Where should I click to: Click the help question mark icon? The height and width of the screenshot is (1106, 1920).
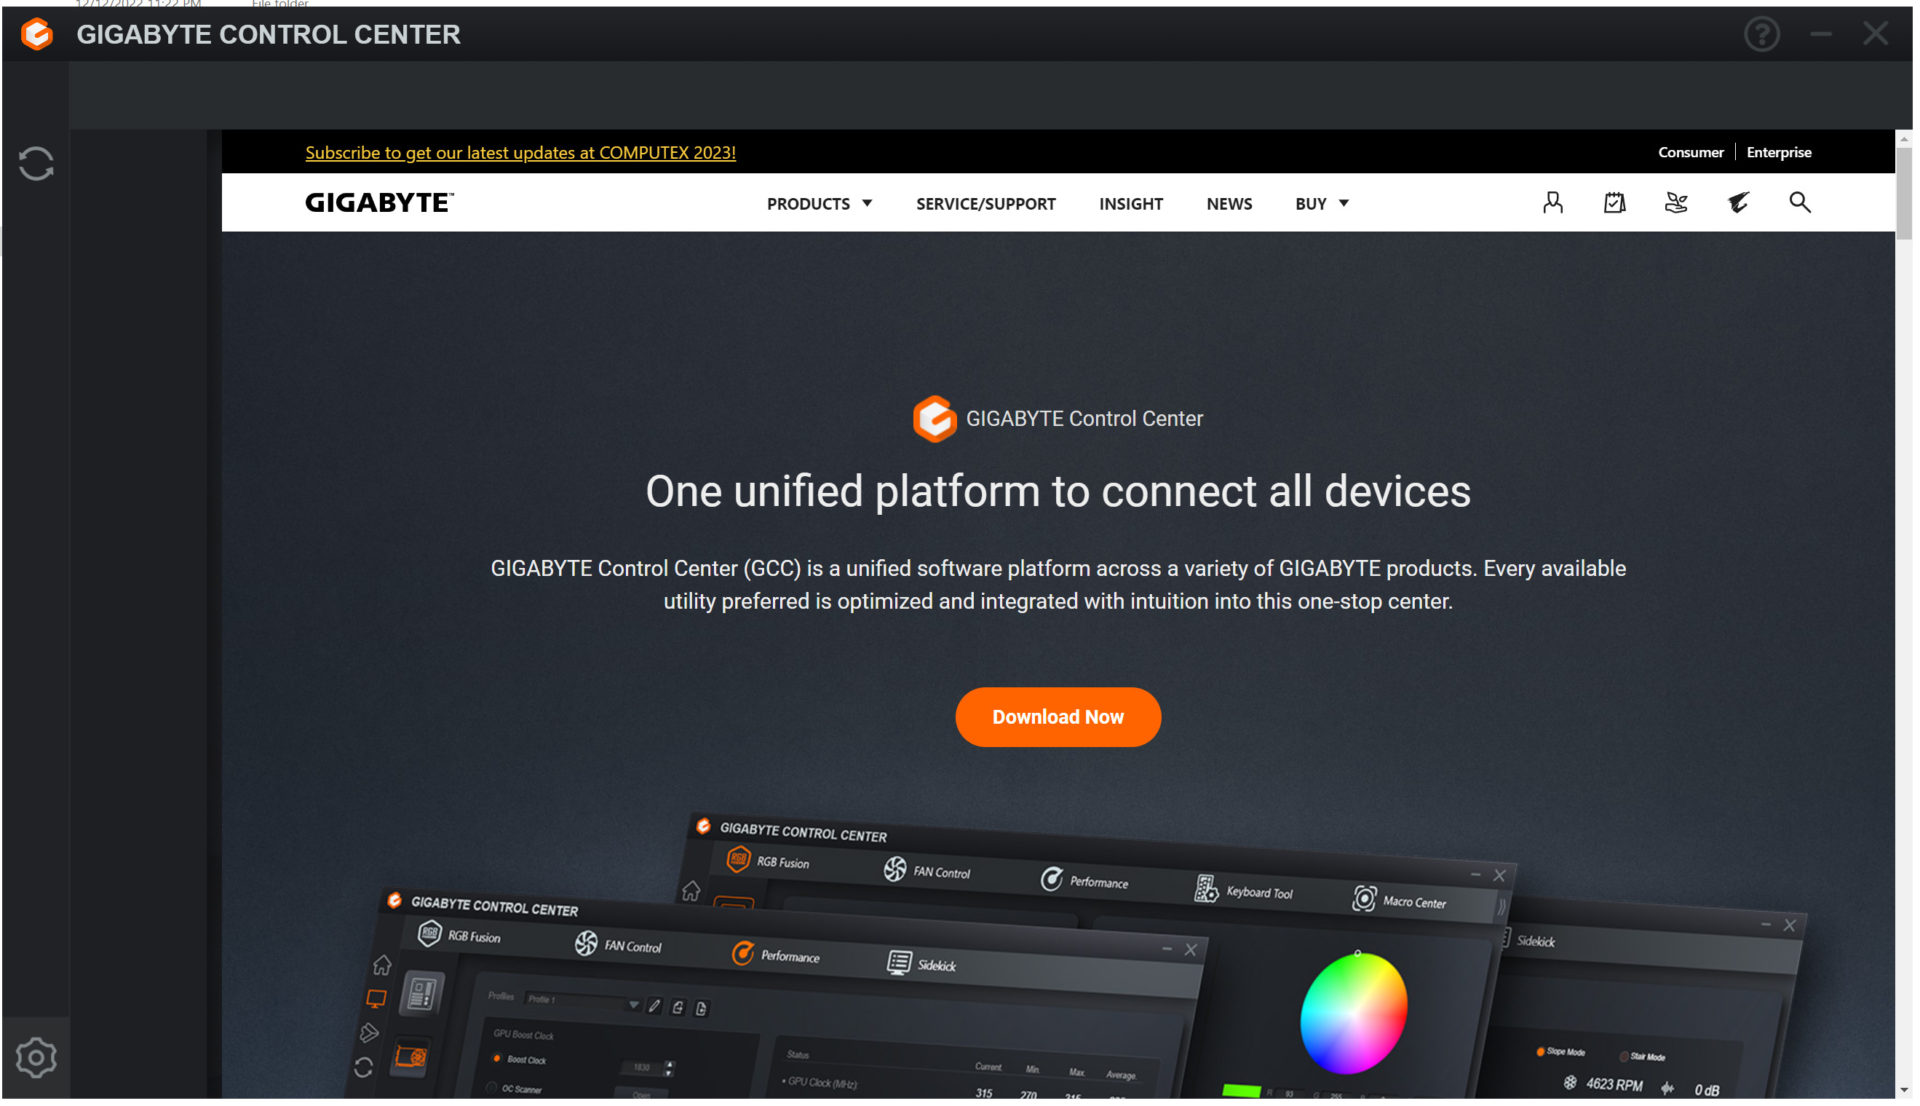pyautogui.click(x=1761, y=35)
